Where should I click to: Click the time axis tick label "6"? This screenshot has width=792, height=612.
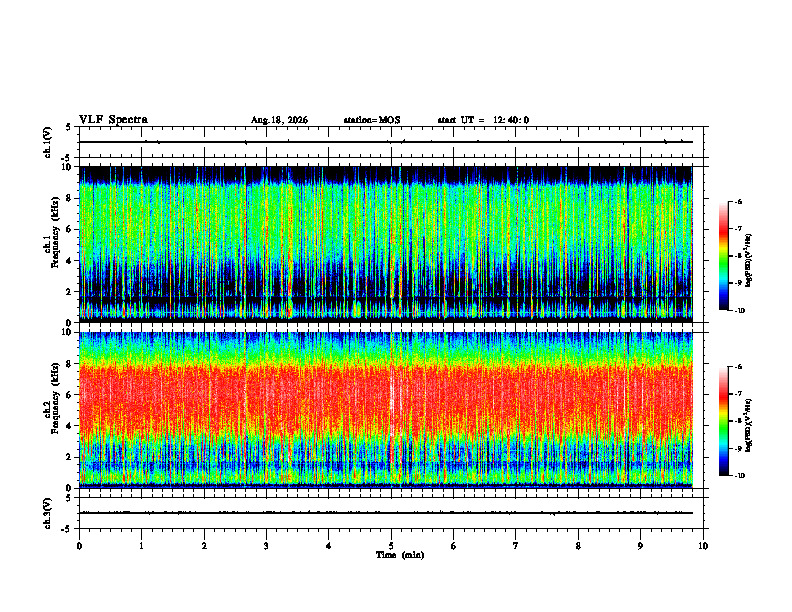(x=454, y=546)
